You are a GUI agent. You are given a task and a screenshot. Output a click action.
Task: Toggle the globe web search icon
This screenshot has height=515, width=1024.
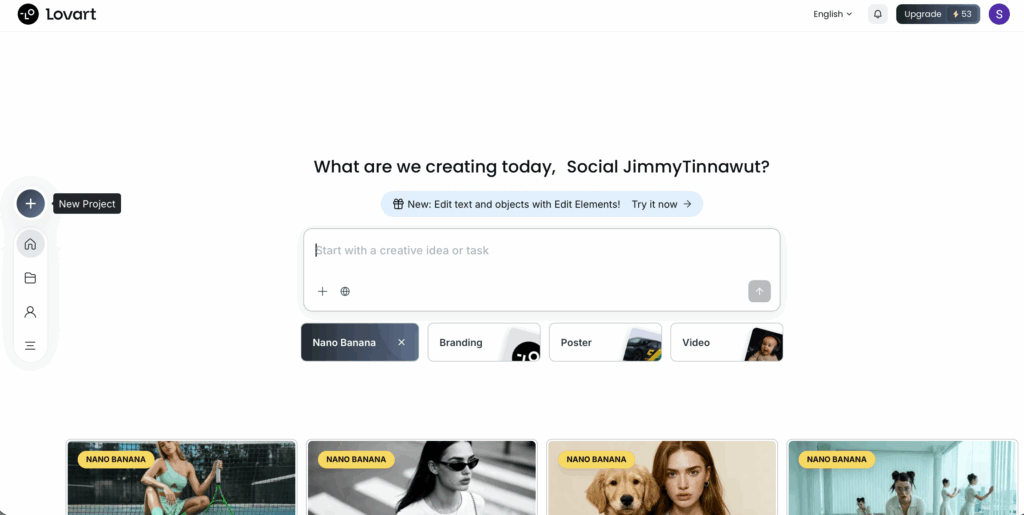tap(345, 291)
